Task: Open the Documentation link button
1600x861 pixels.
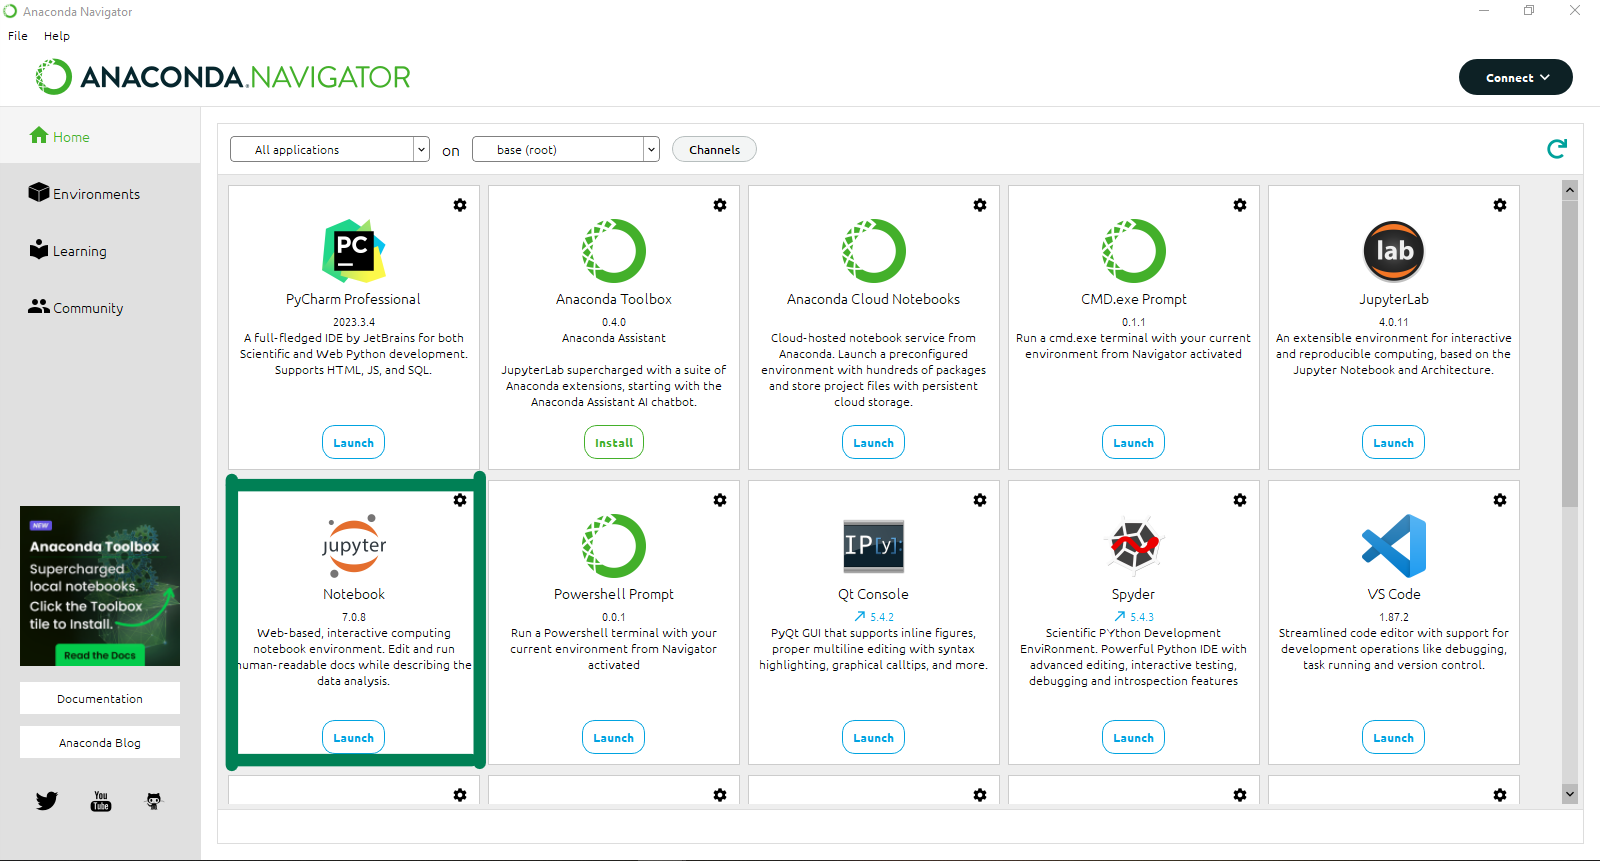Action: pos(100,698)
